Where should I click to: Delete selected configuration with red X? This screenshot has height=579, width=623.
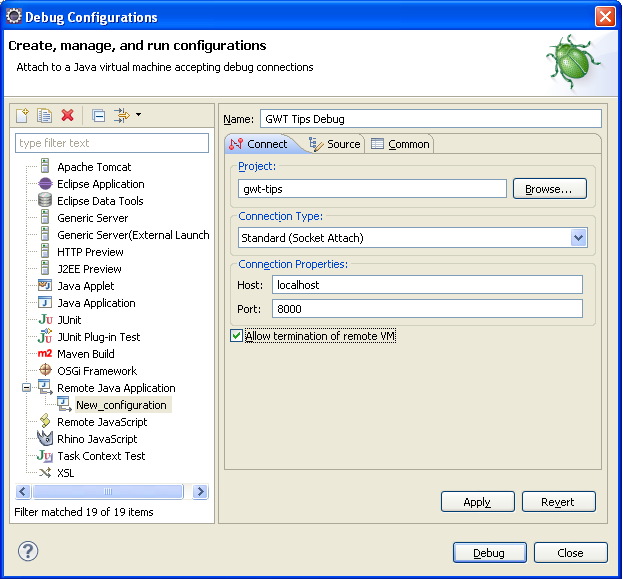(x=68, y=116)
